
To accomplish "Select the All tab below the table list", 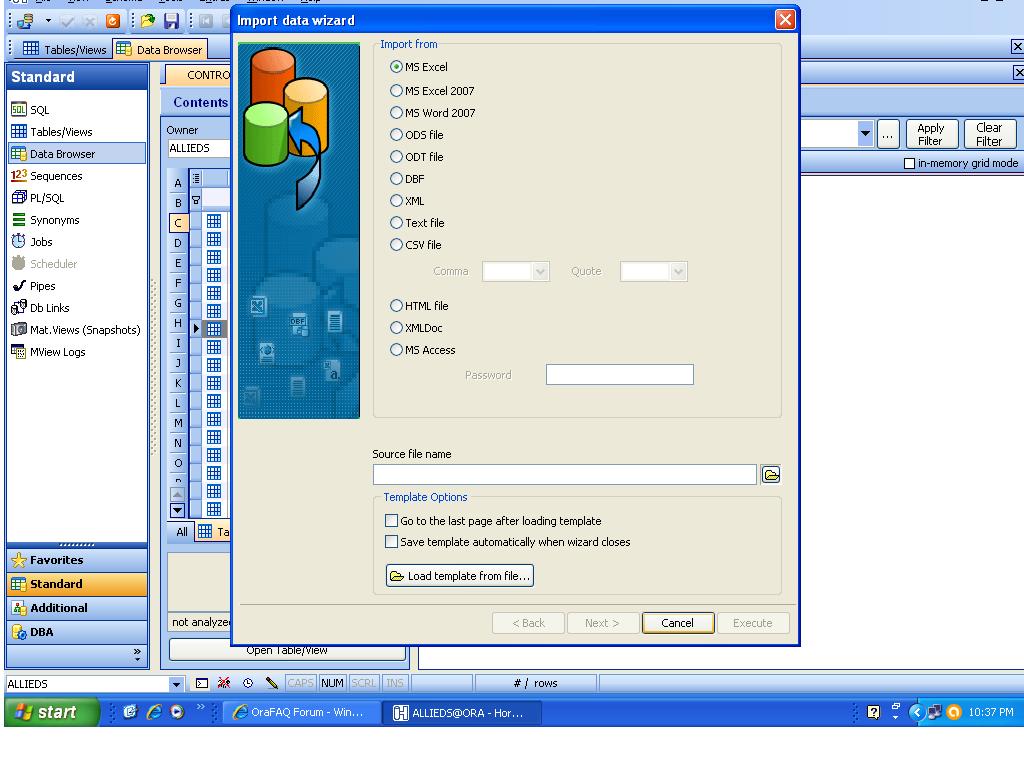I will [x=182, y=532].
